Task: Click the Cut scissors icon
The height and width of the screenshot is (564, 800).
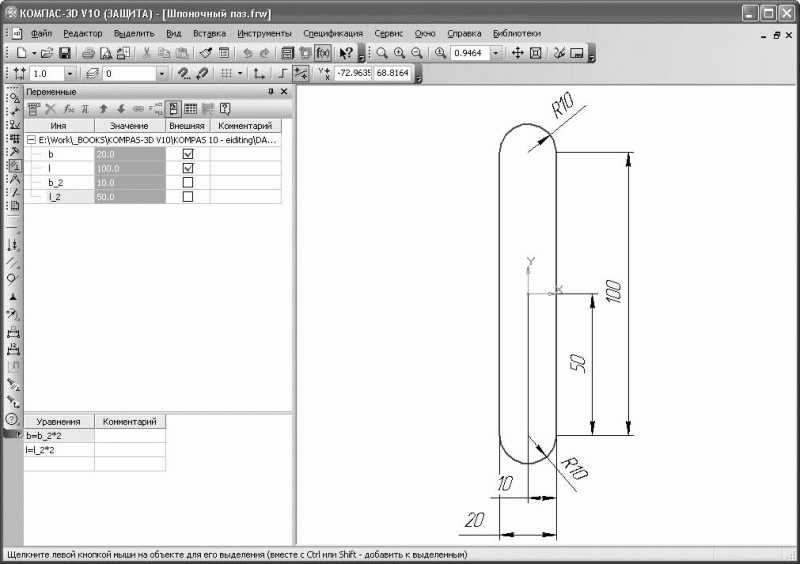Action: (x=146, y=53)
